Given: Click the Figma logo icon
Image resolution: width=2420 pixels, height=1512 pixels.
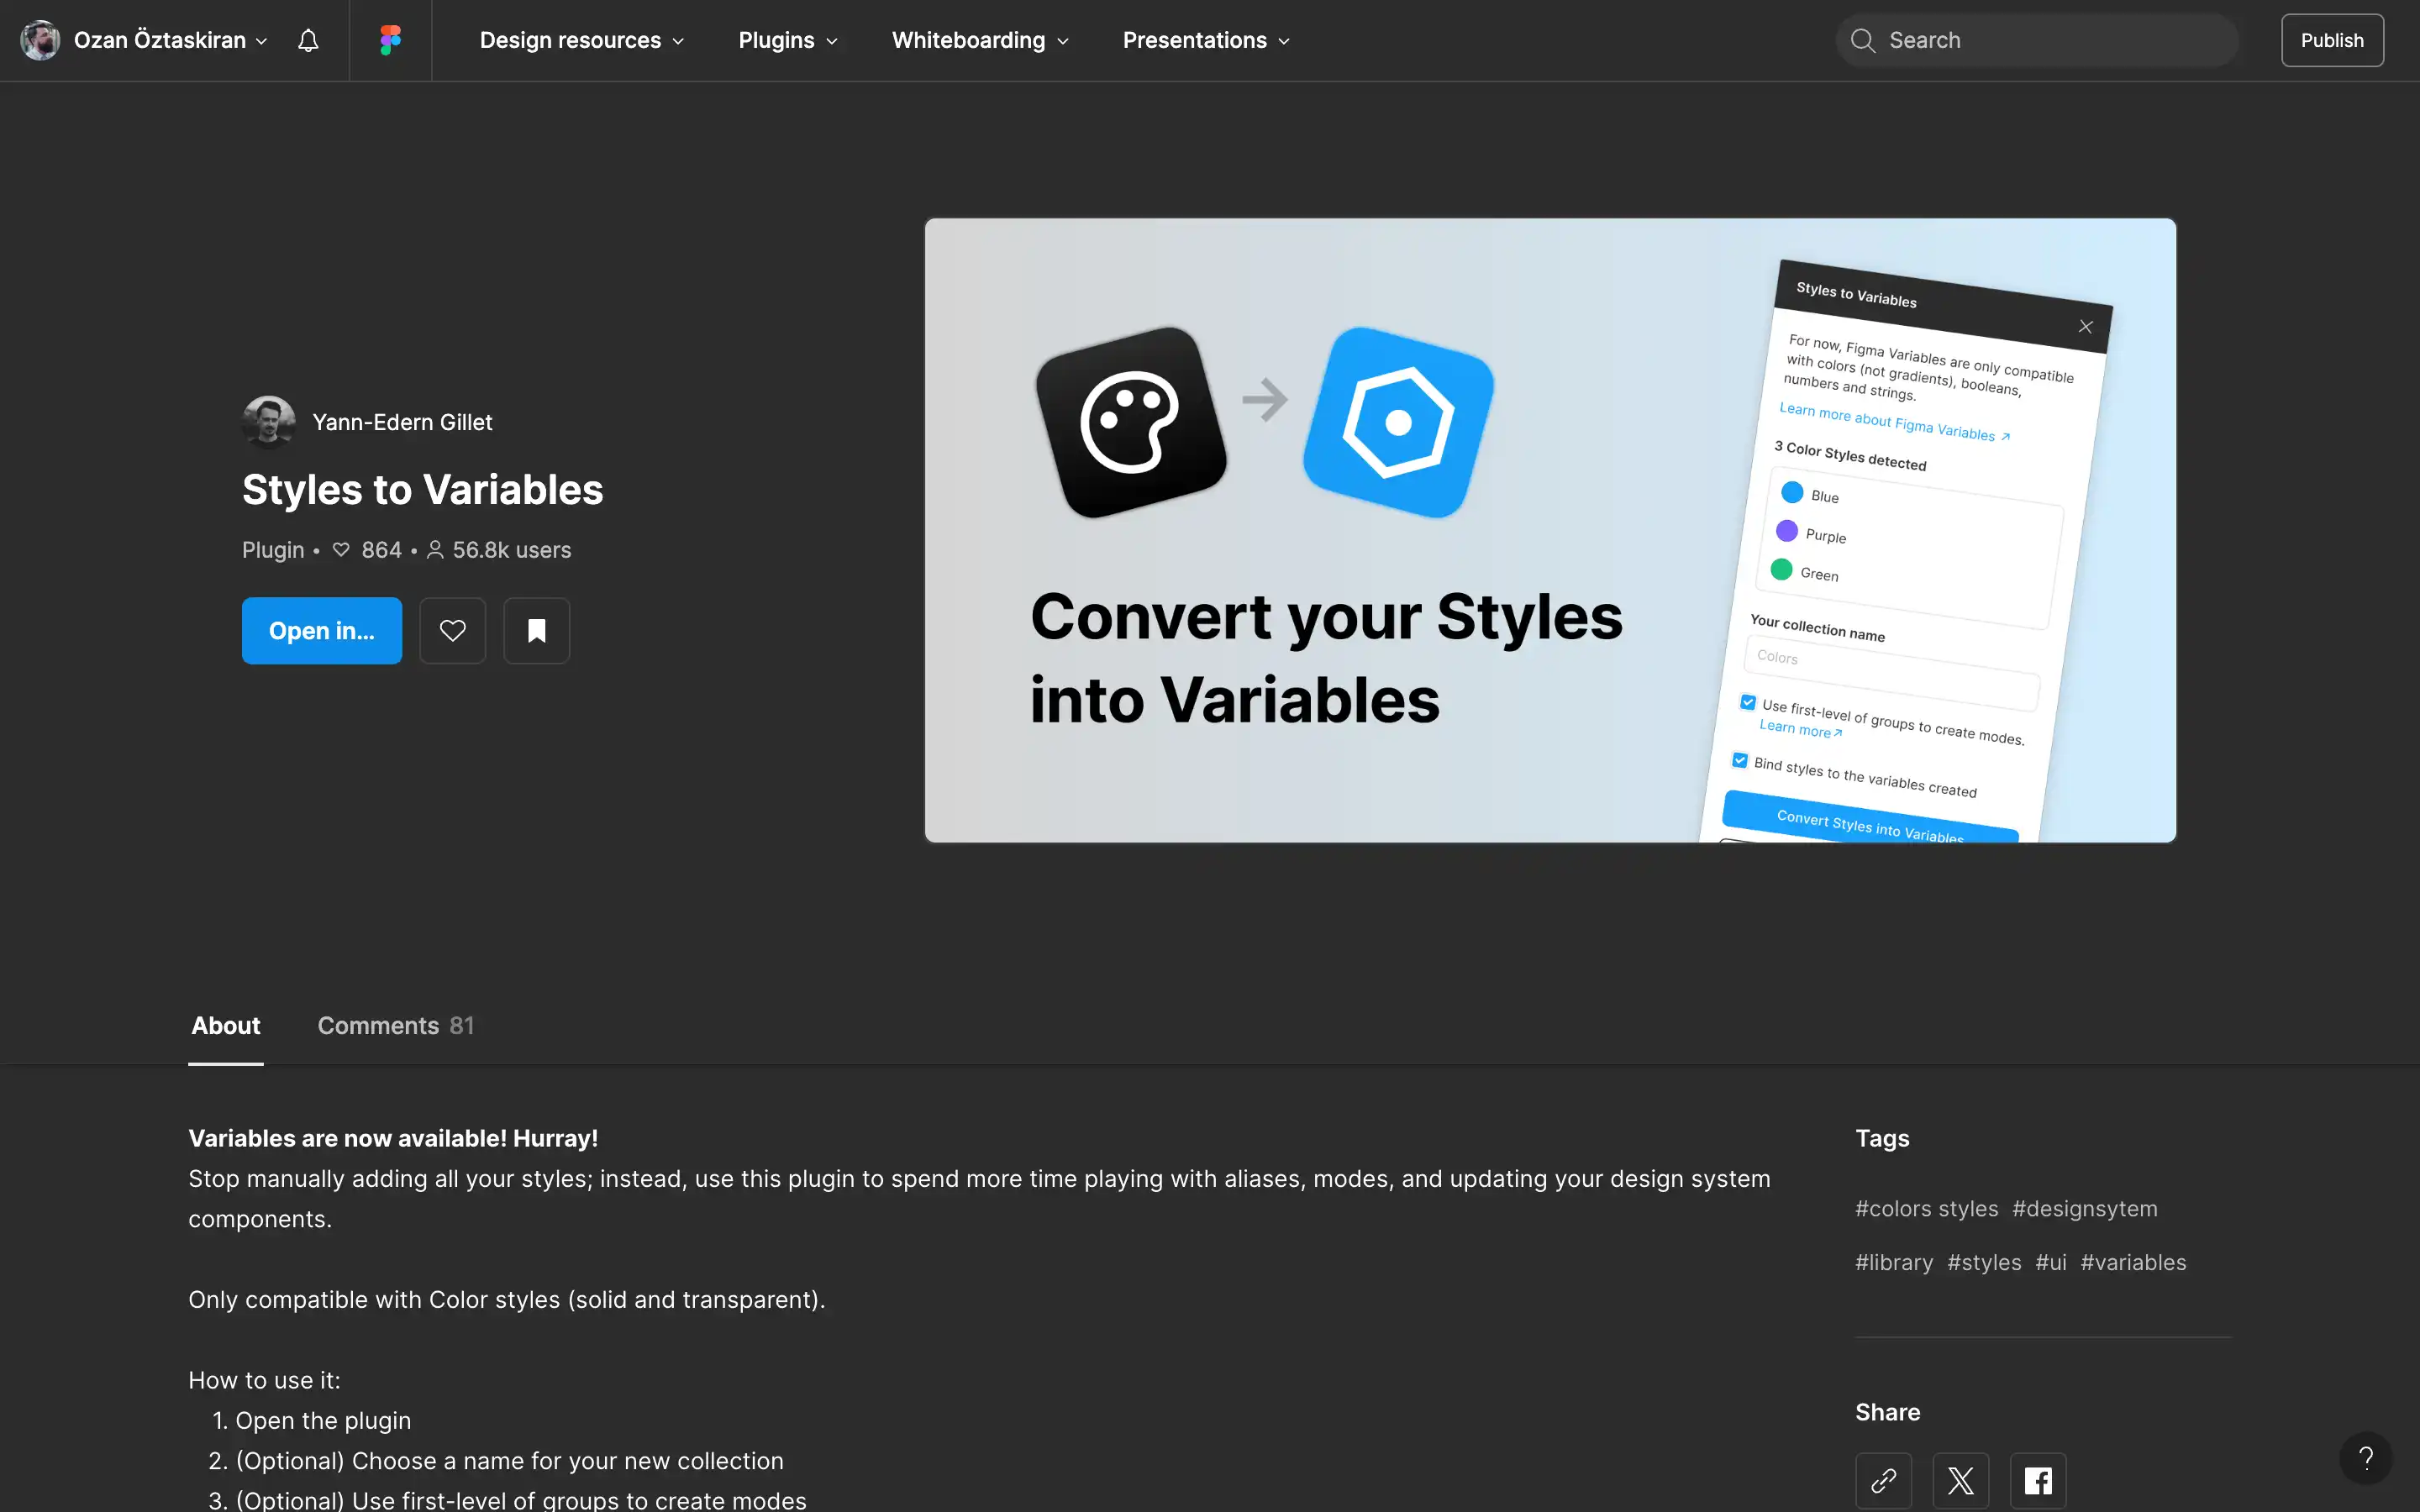Looking at the screenshot, I should (x=390, y=40).
